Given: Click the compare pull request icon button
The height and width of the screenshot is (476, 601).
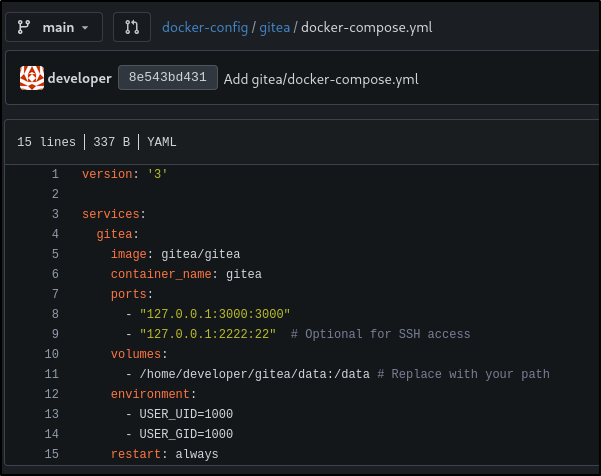Looking at the screenshot, I should click(132, 27).
